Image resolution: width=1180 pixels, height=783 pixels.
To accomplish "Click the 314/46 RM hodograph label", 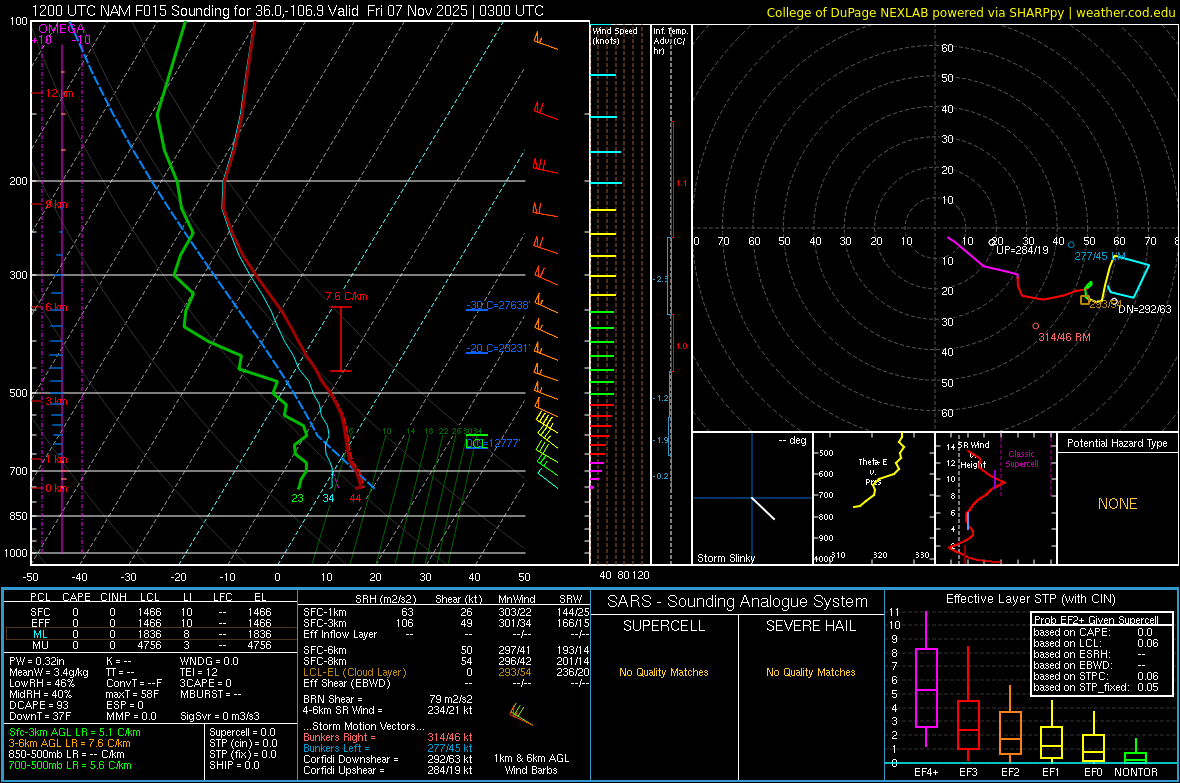I will pos(1064,337).
